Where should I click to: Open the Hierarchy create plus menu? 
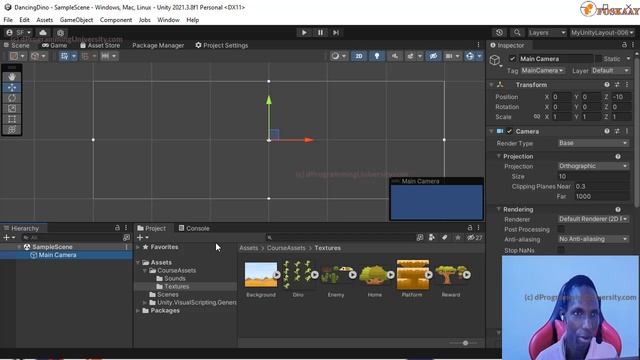[x=9, y=238]
